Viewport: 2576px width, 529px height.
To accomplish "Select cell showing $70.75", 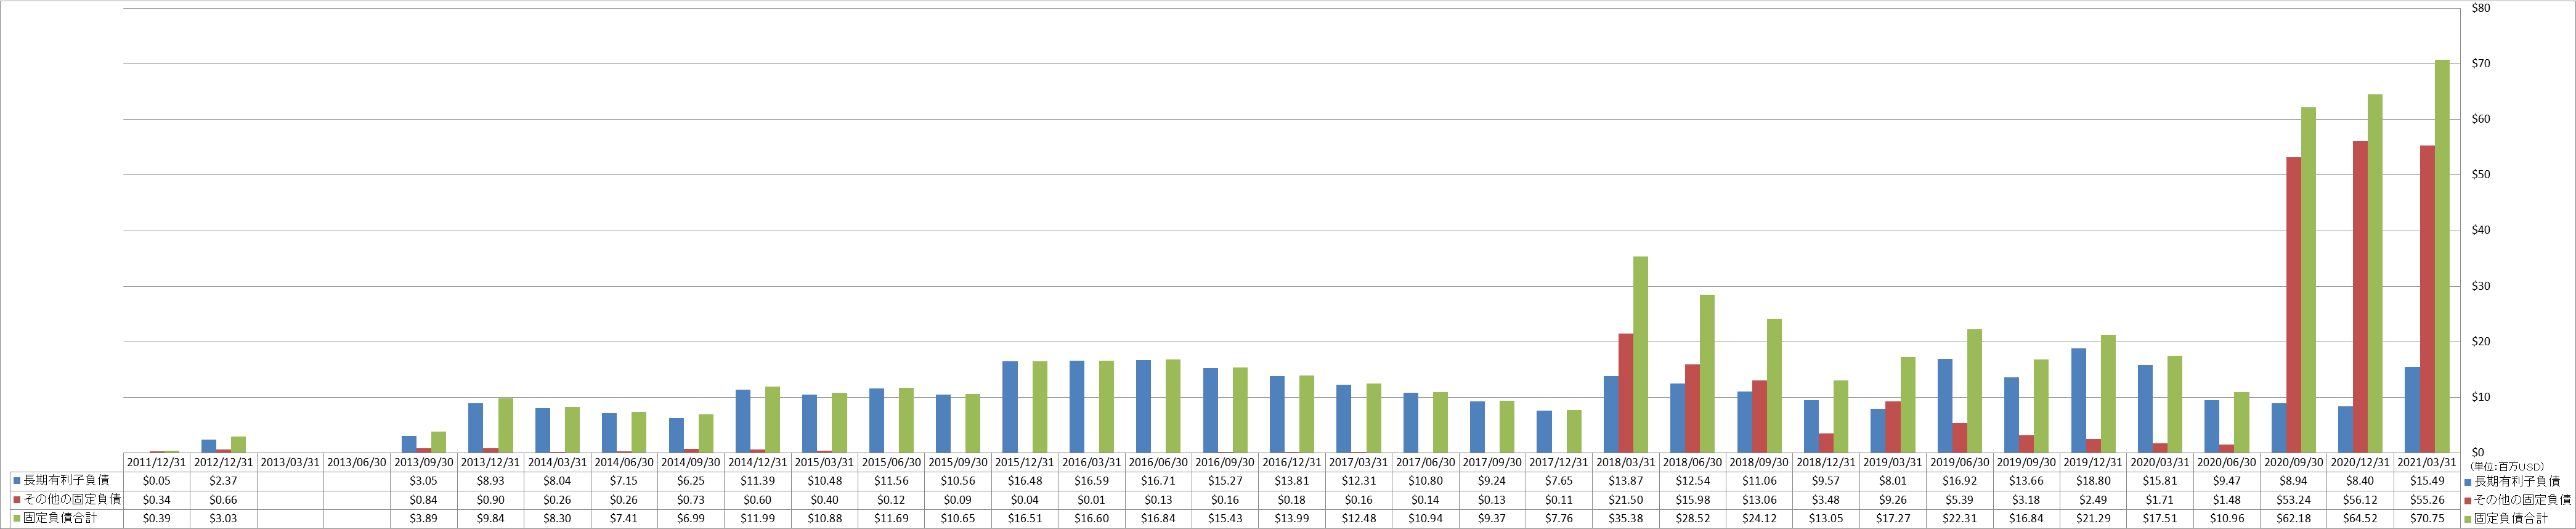I will [2428, 519].
